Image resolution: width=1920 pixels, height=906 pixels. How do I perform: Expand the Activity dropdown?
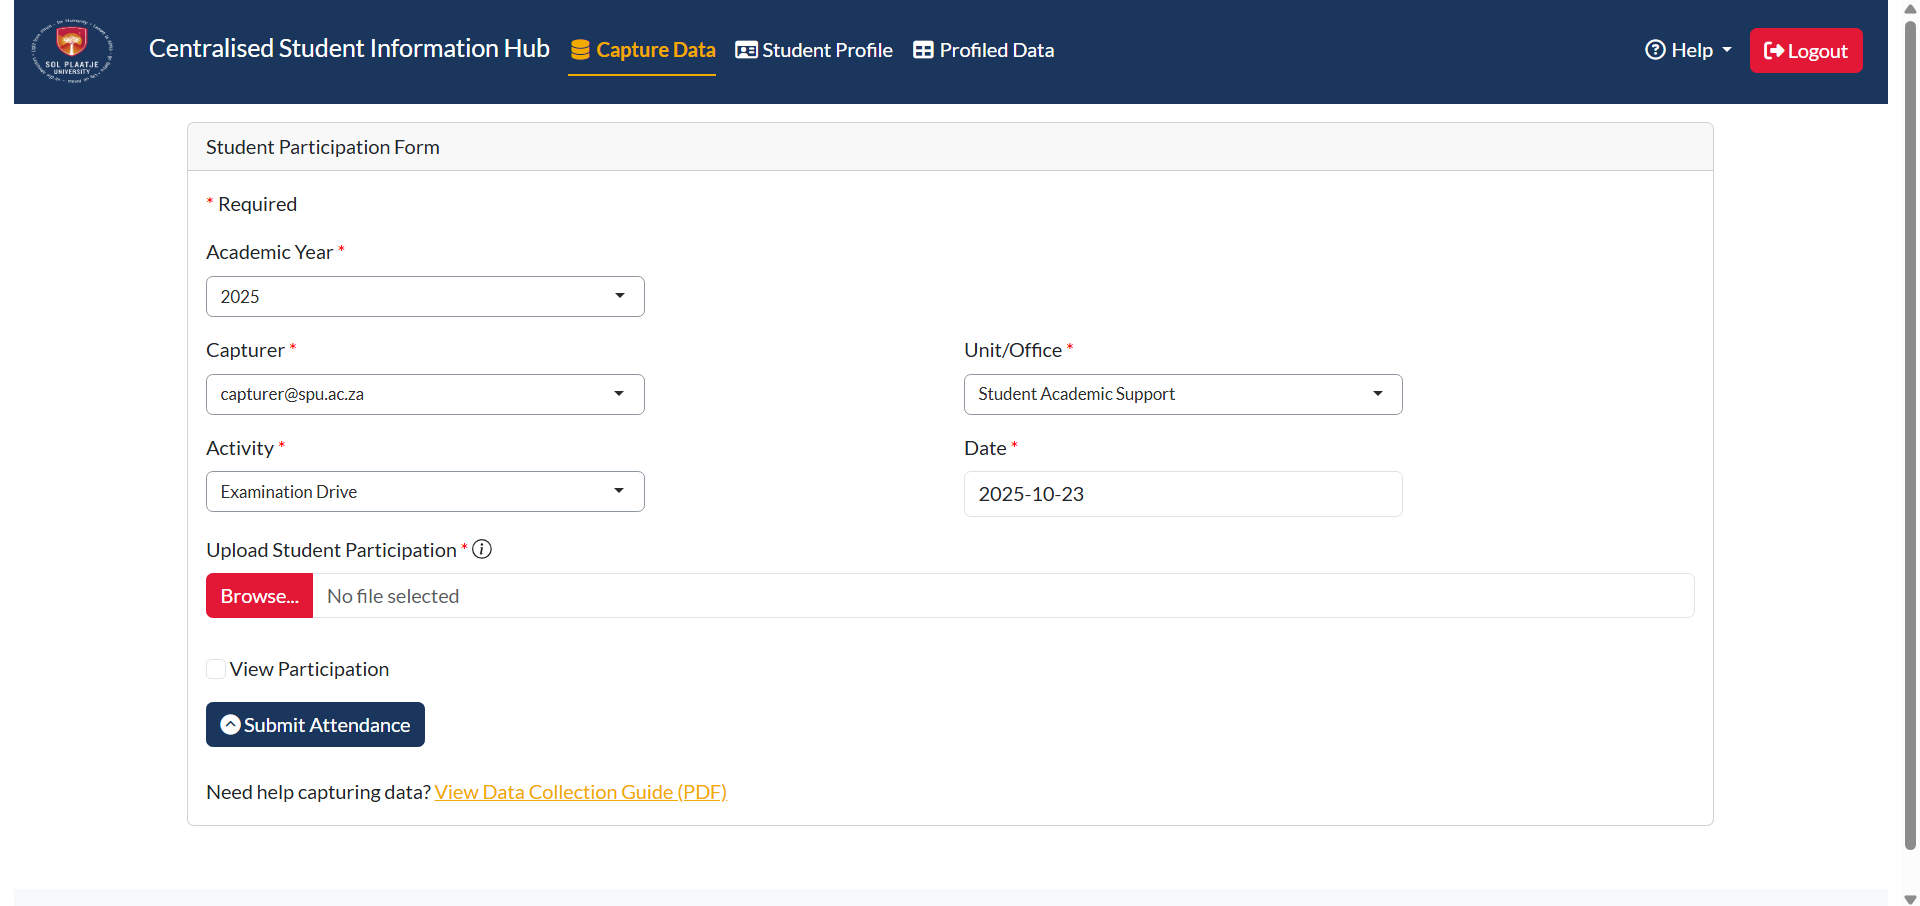coord(619,491)
